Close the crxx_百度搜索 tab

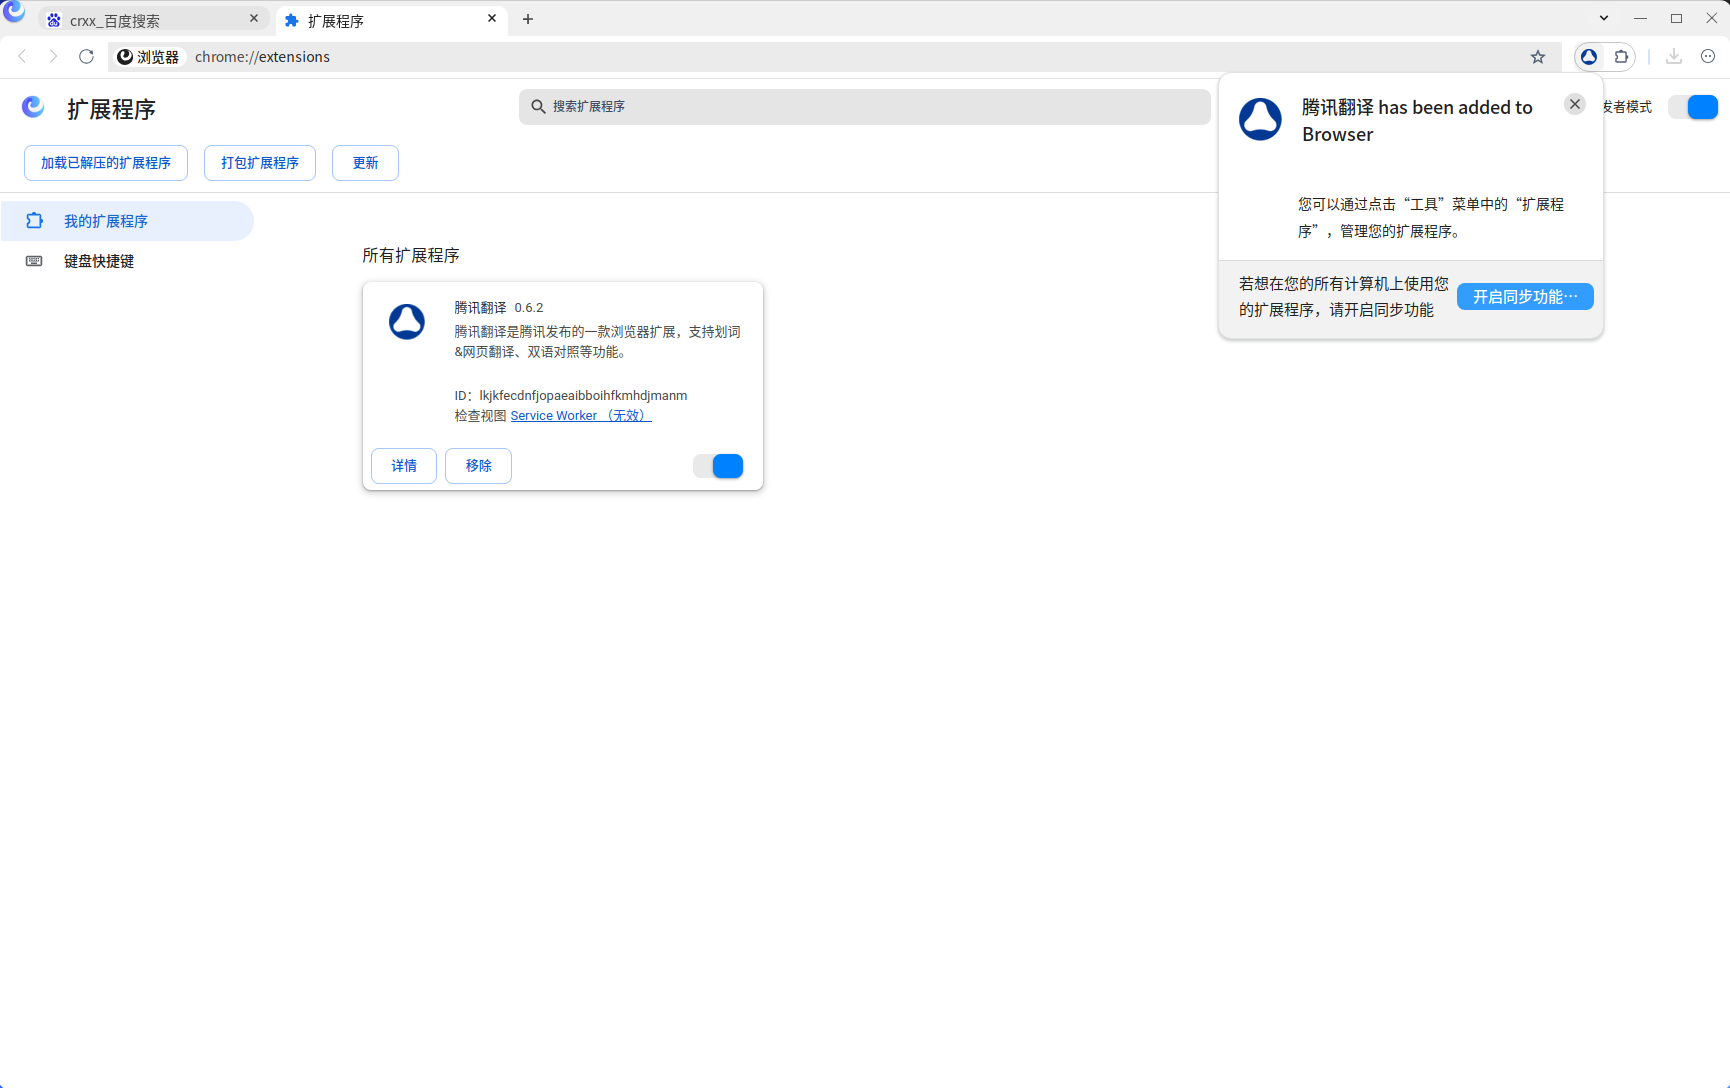pyautogui.click(x=254, y=19)
